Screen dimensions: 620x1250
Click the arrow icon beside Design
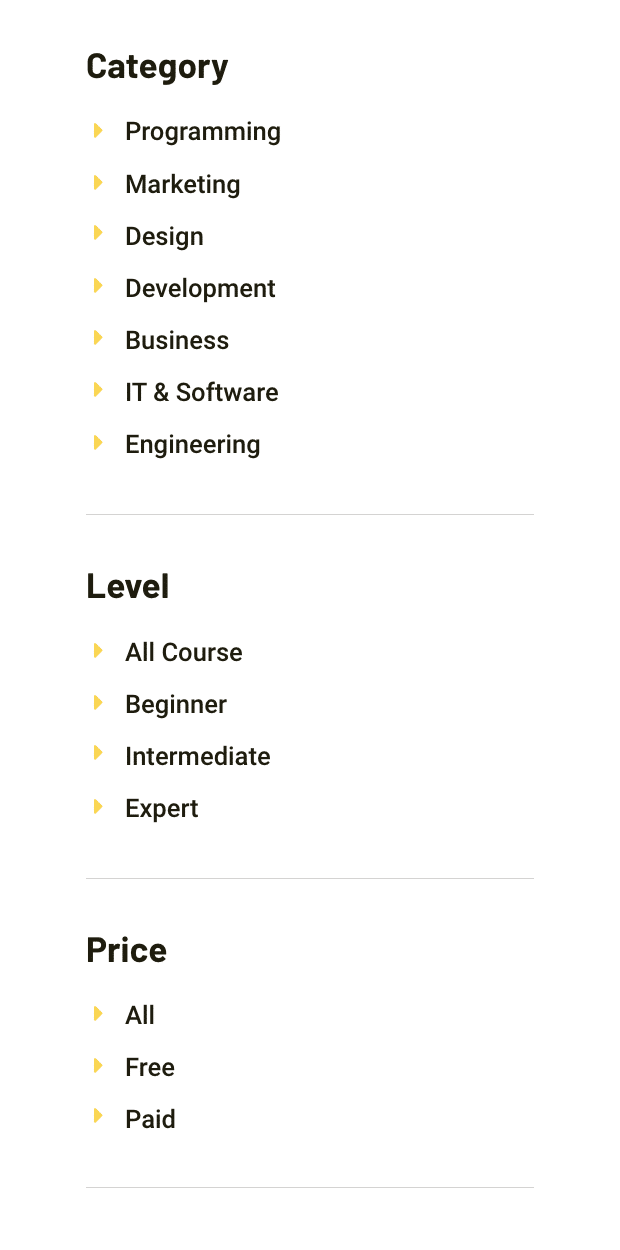tap(98, 235)
